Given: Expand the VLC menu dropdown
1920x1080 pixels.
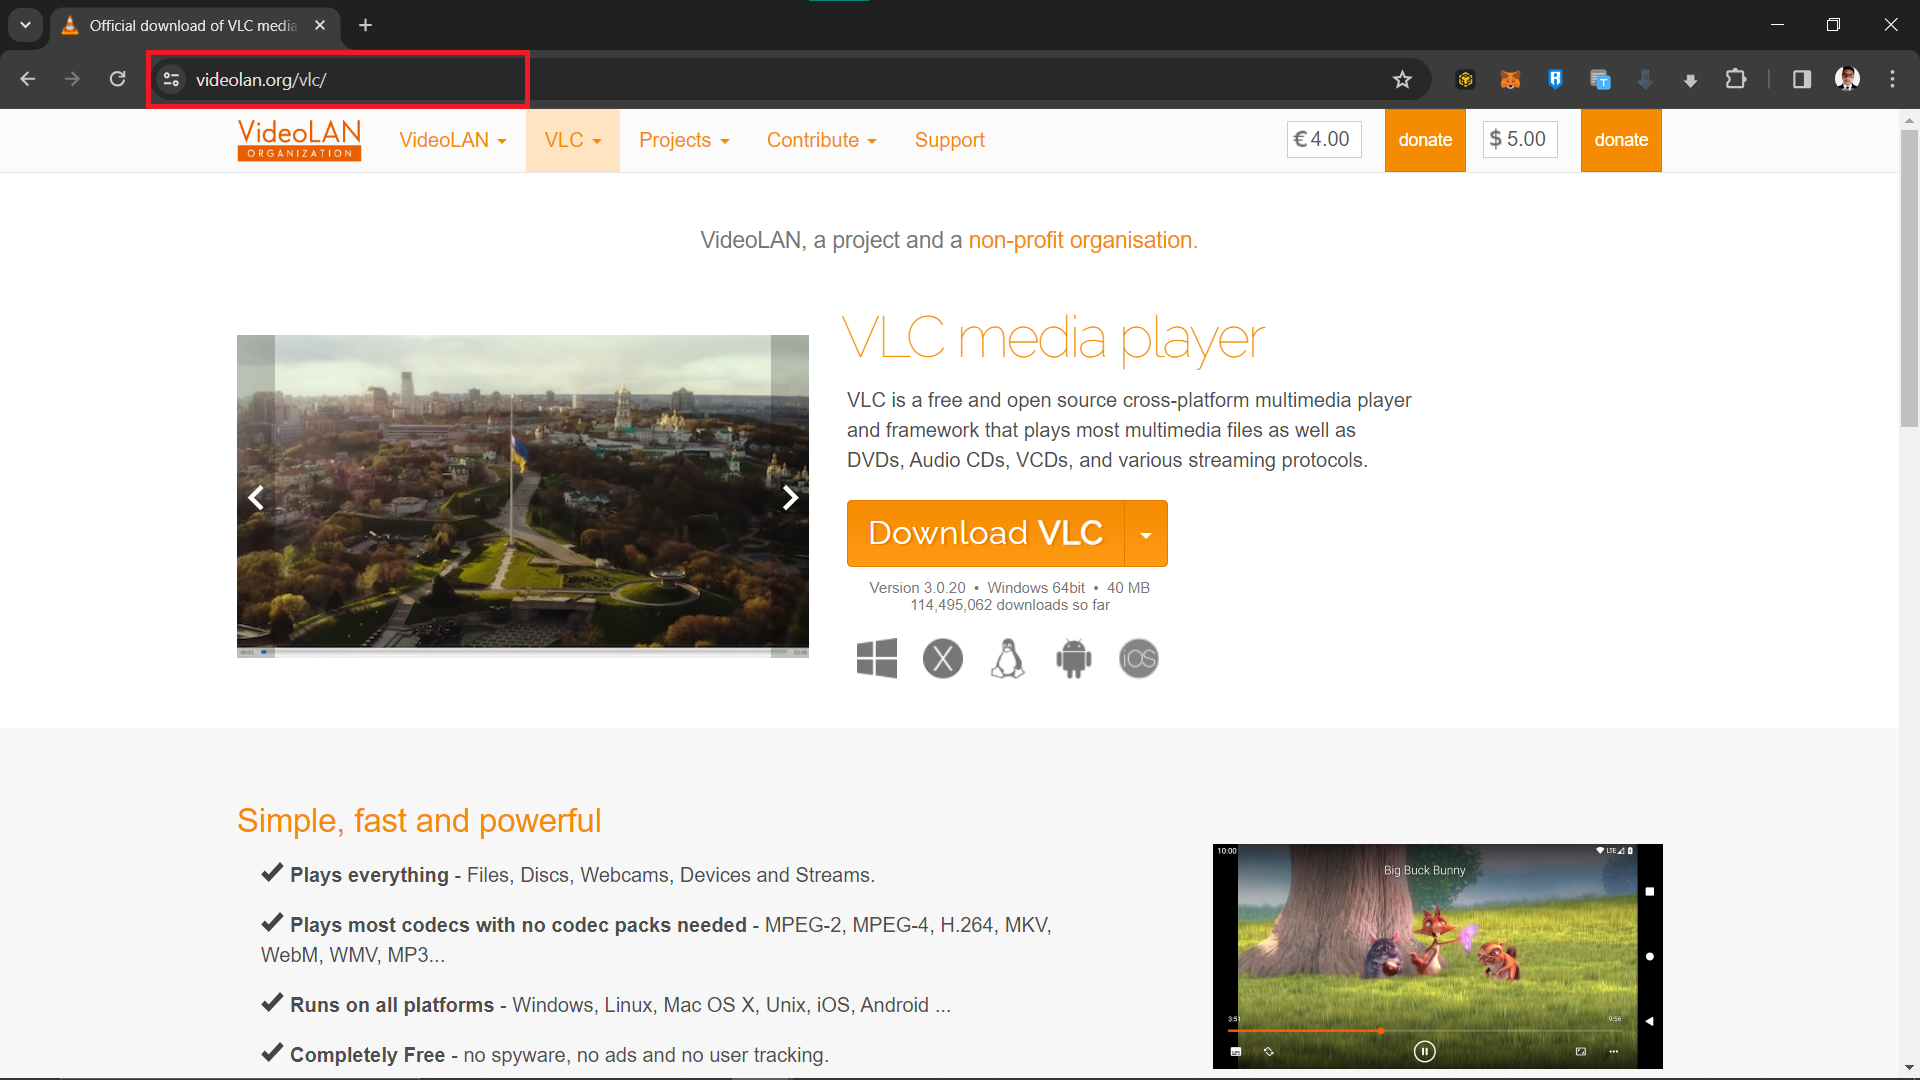Looking at the screenshot, I should click(572, 140).
